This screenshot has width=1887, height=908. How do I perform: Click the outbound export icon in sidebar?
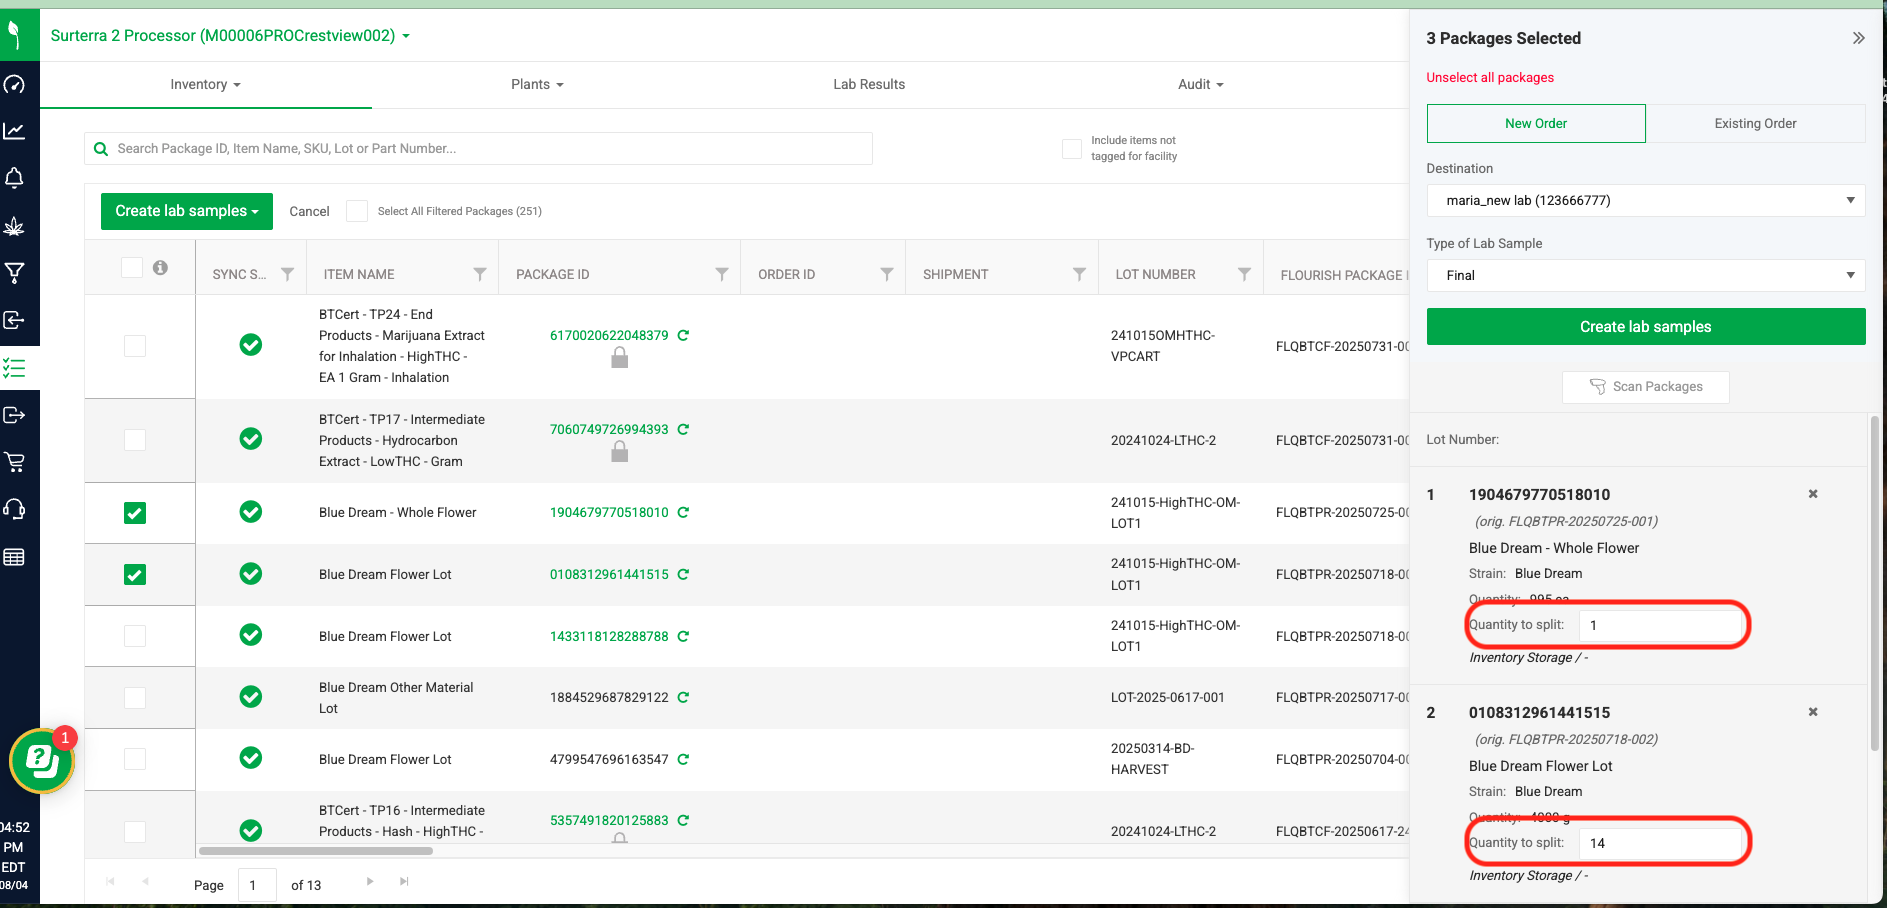(x=14, y=415)
